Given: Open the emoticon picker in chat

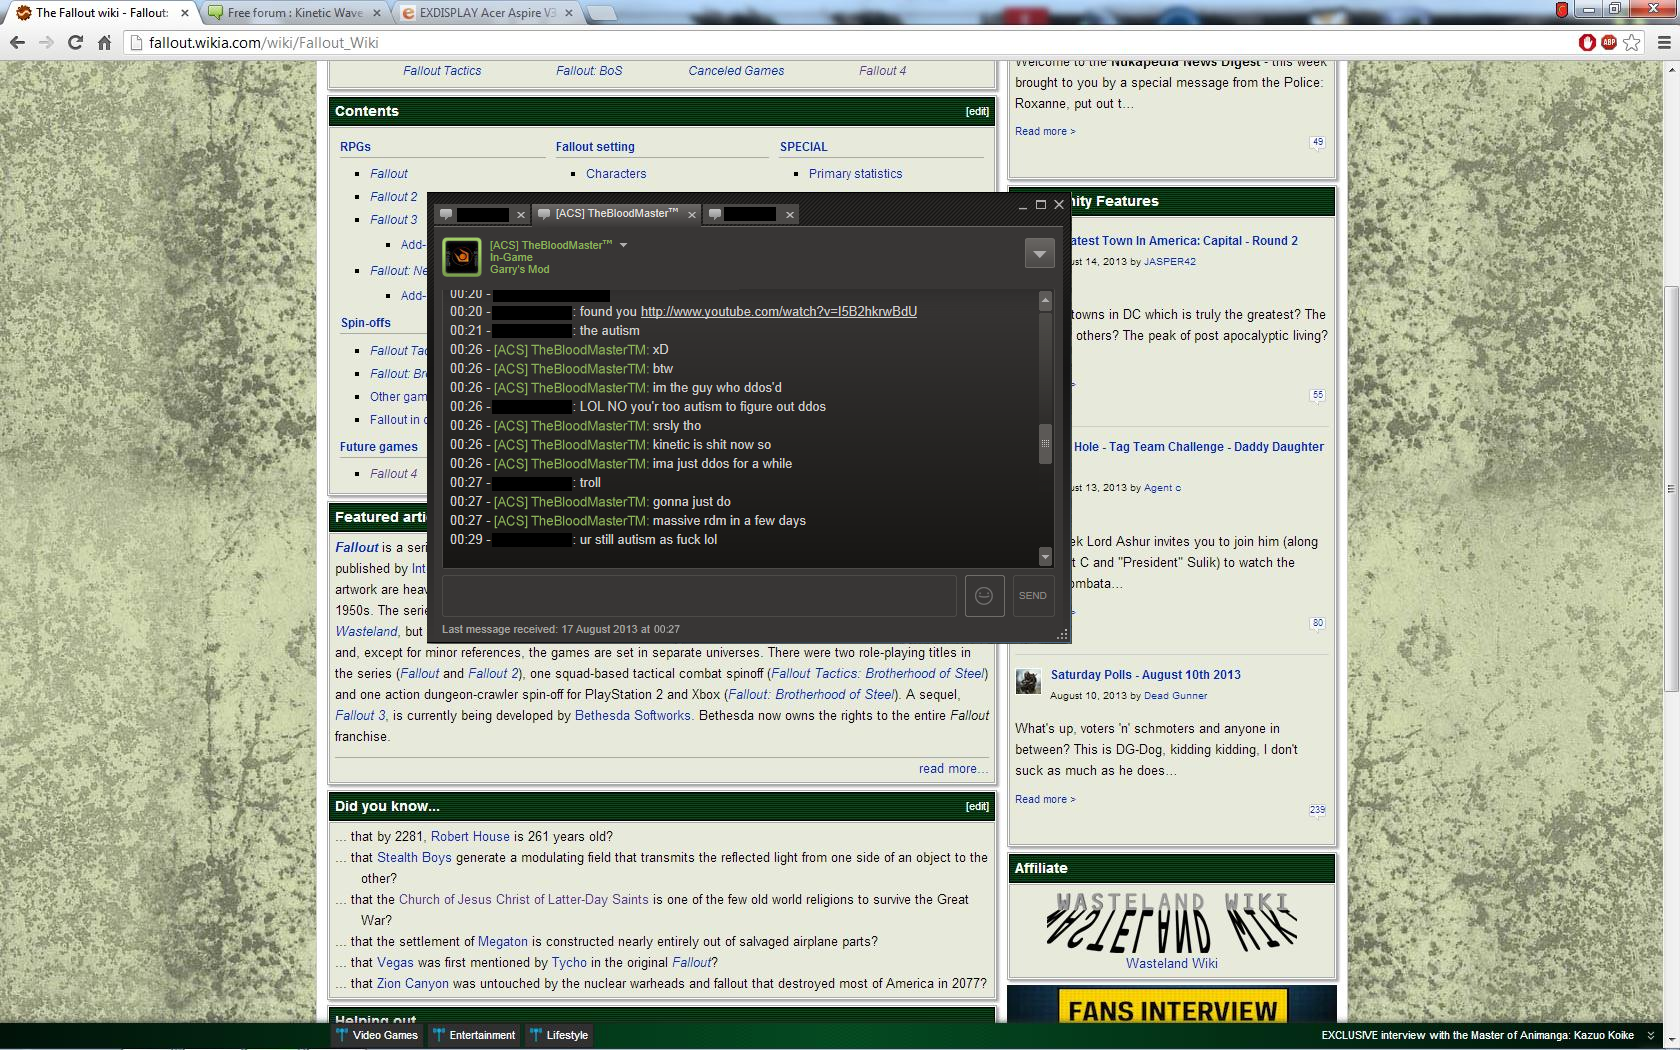Looking at the screenshot, I should pyautogui.click(x=984, y=596).
